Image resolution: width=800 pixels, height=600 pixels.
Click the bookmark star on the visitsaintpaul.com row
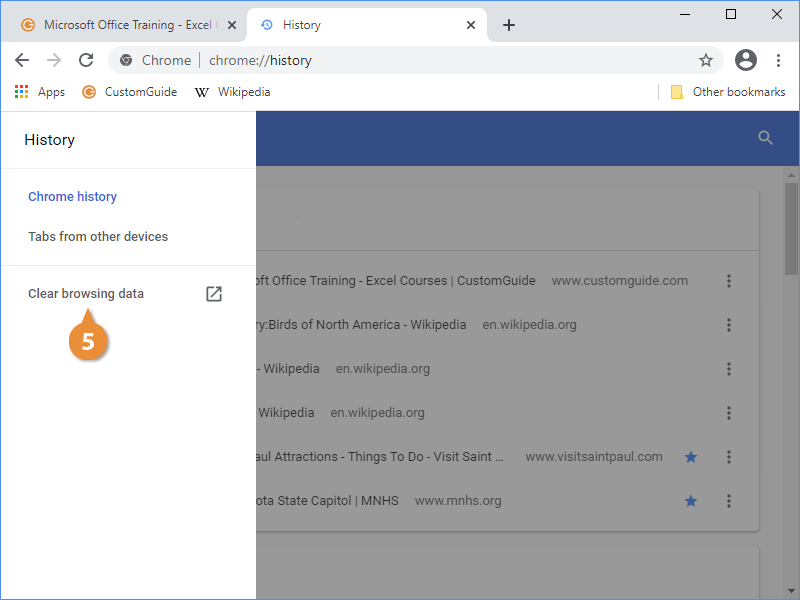pyautogui.click(x=691, y=457)
